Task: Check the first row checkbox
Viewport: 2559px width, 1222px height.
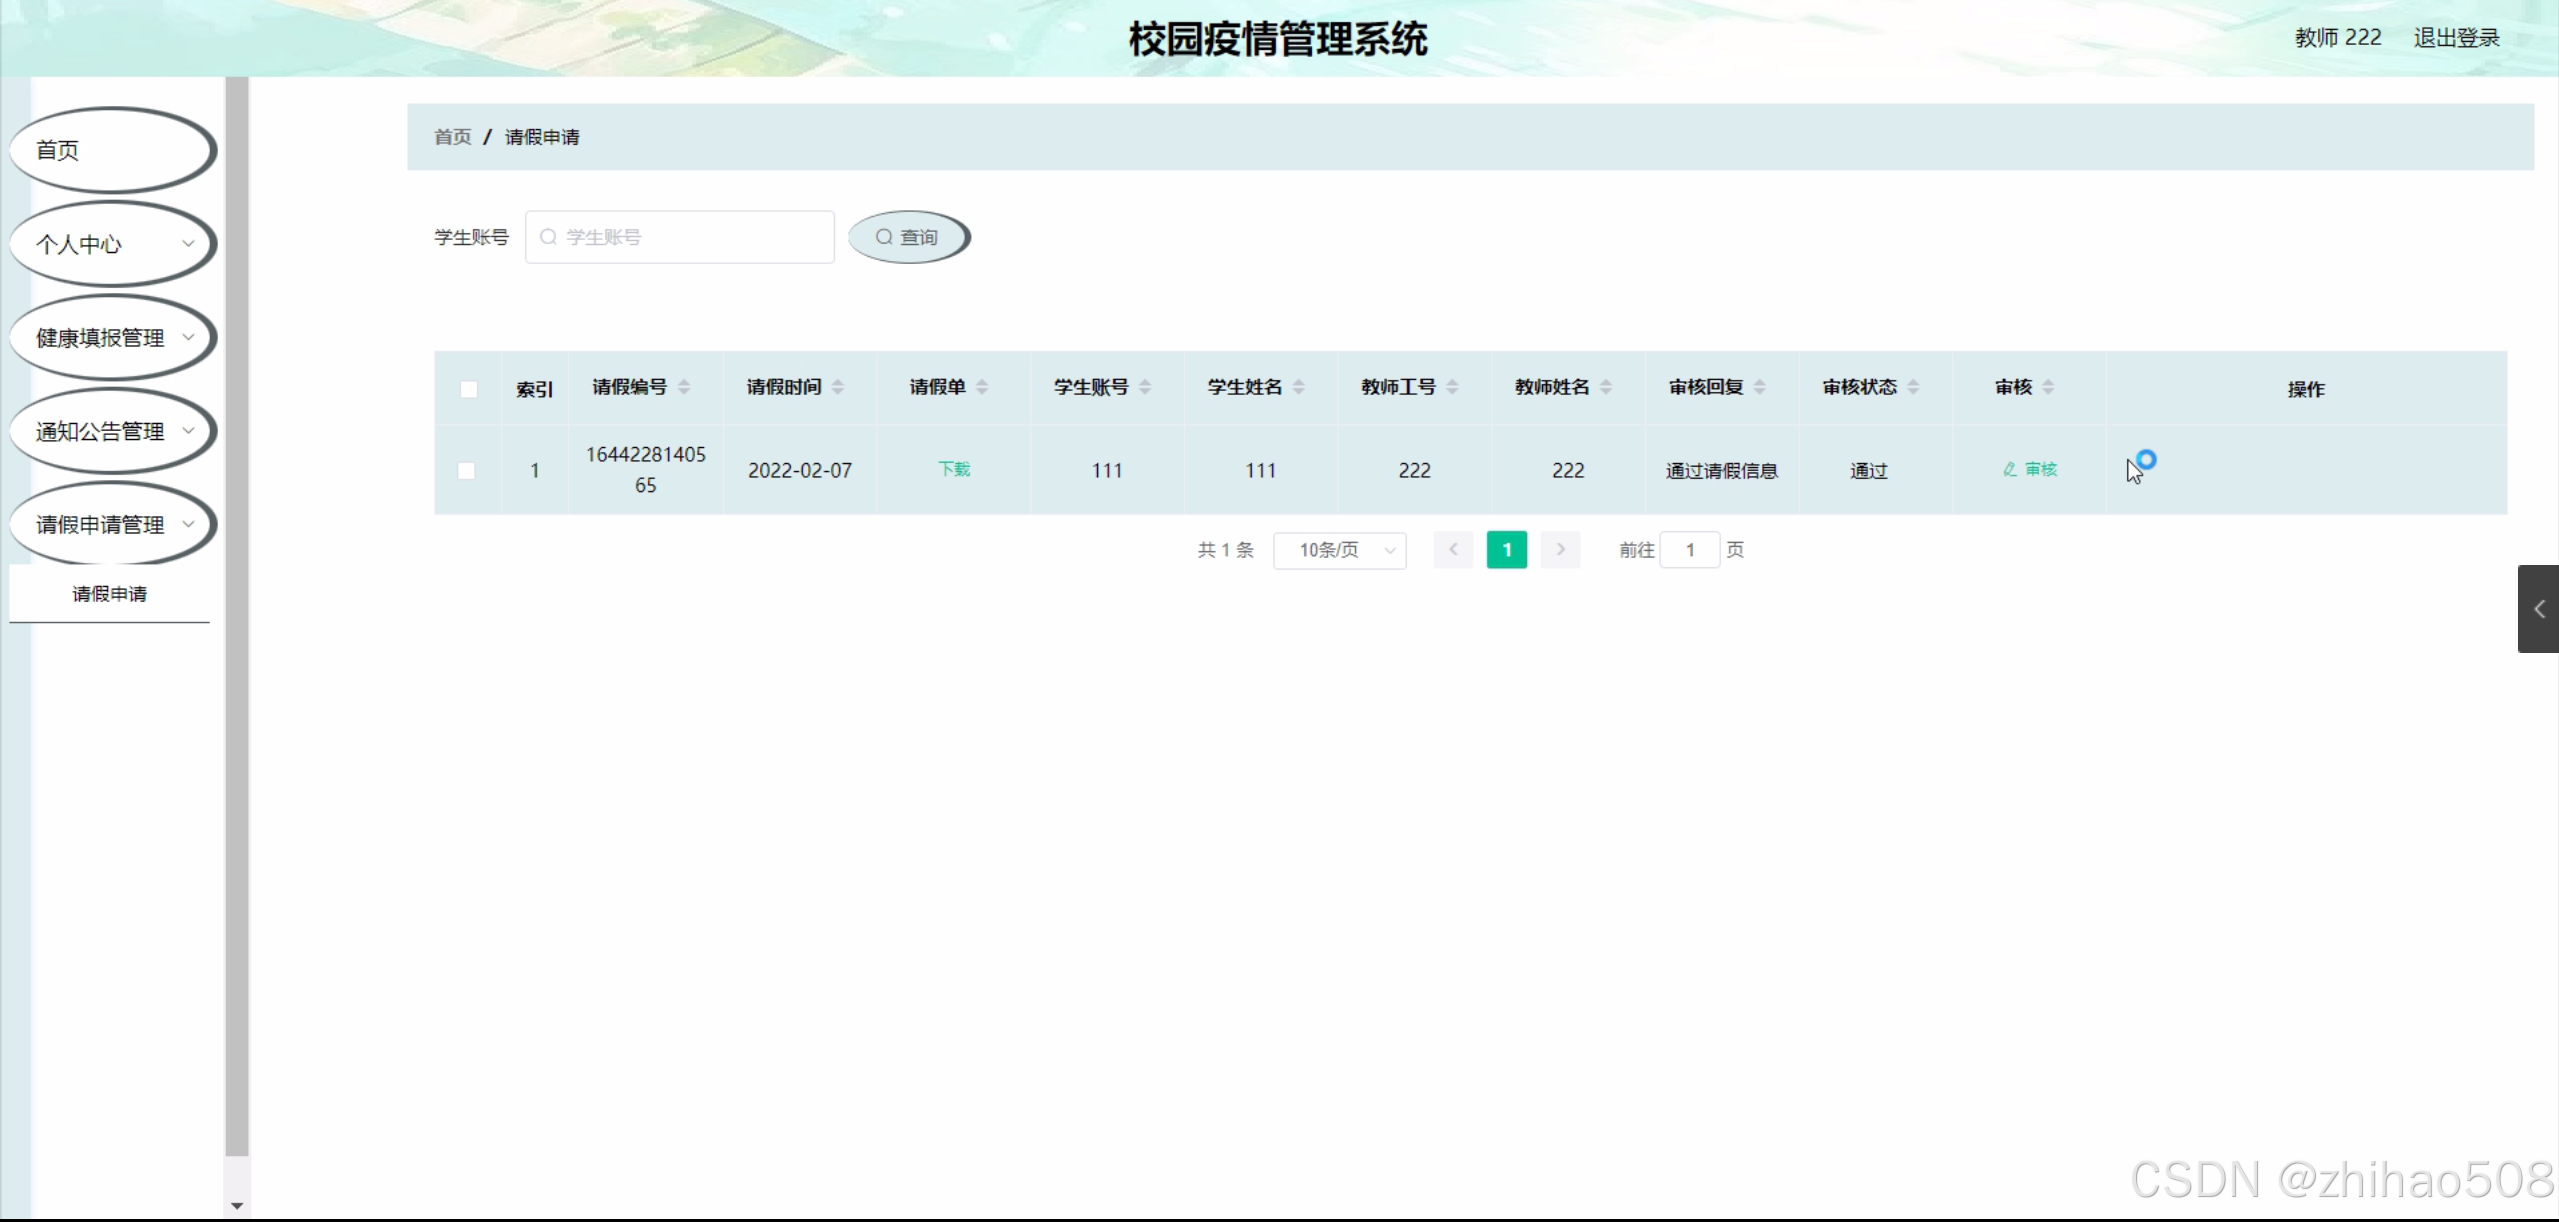Action: [x=466, y=470]
